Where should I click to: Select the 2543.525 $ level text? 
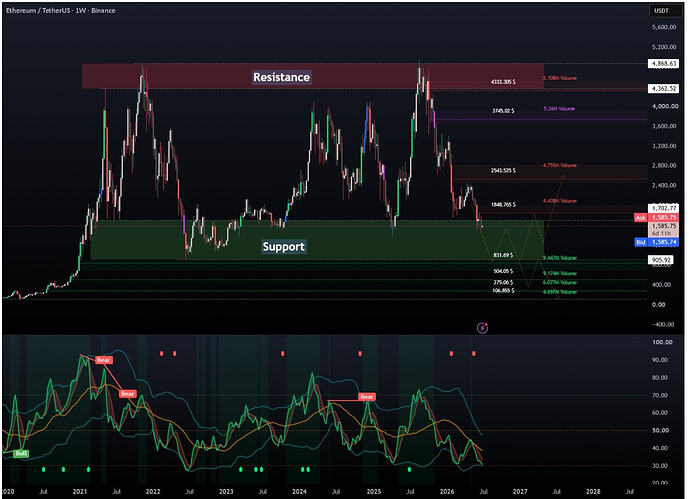(x=503, y=170)
